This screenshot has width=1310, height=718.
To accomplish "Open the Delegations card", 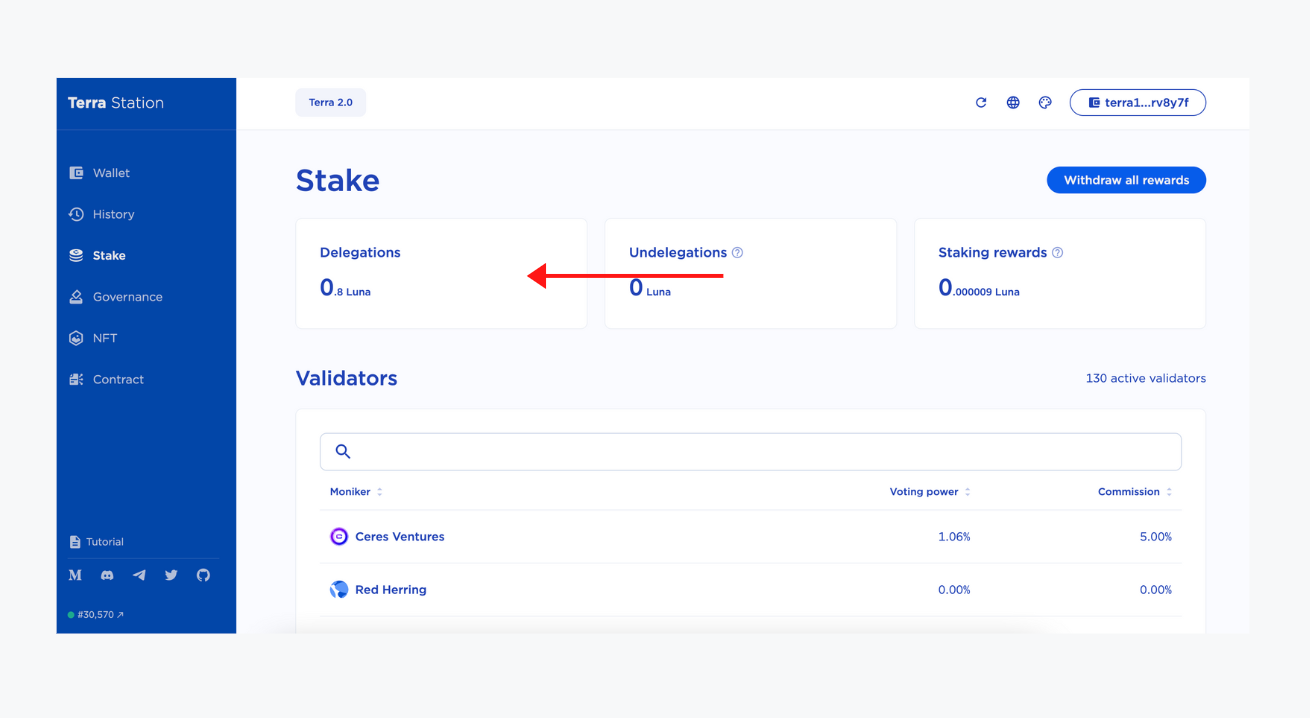I will [x=441, y=273].
